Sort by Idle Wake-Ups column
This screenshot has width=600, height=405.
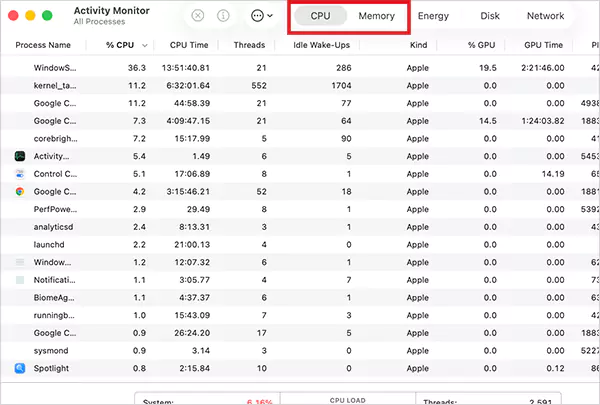321,45
